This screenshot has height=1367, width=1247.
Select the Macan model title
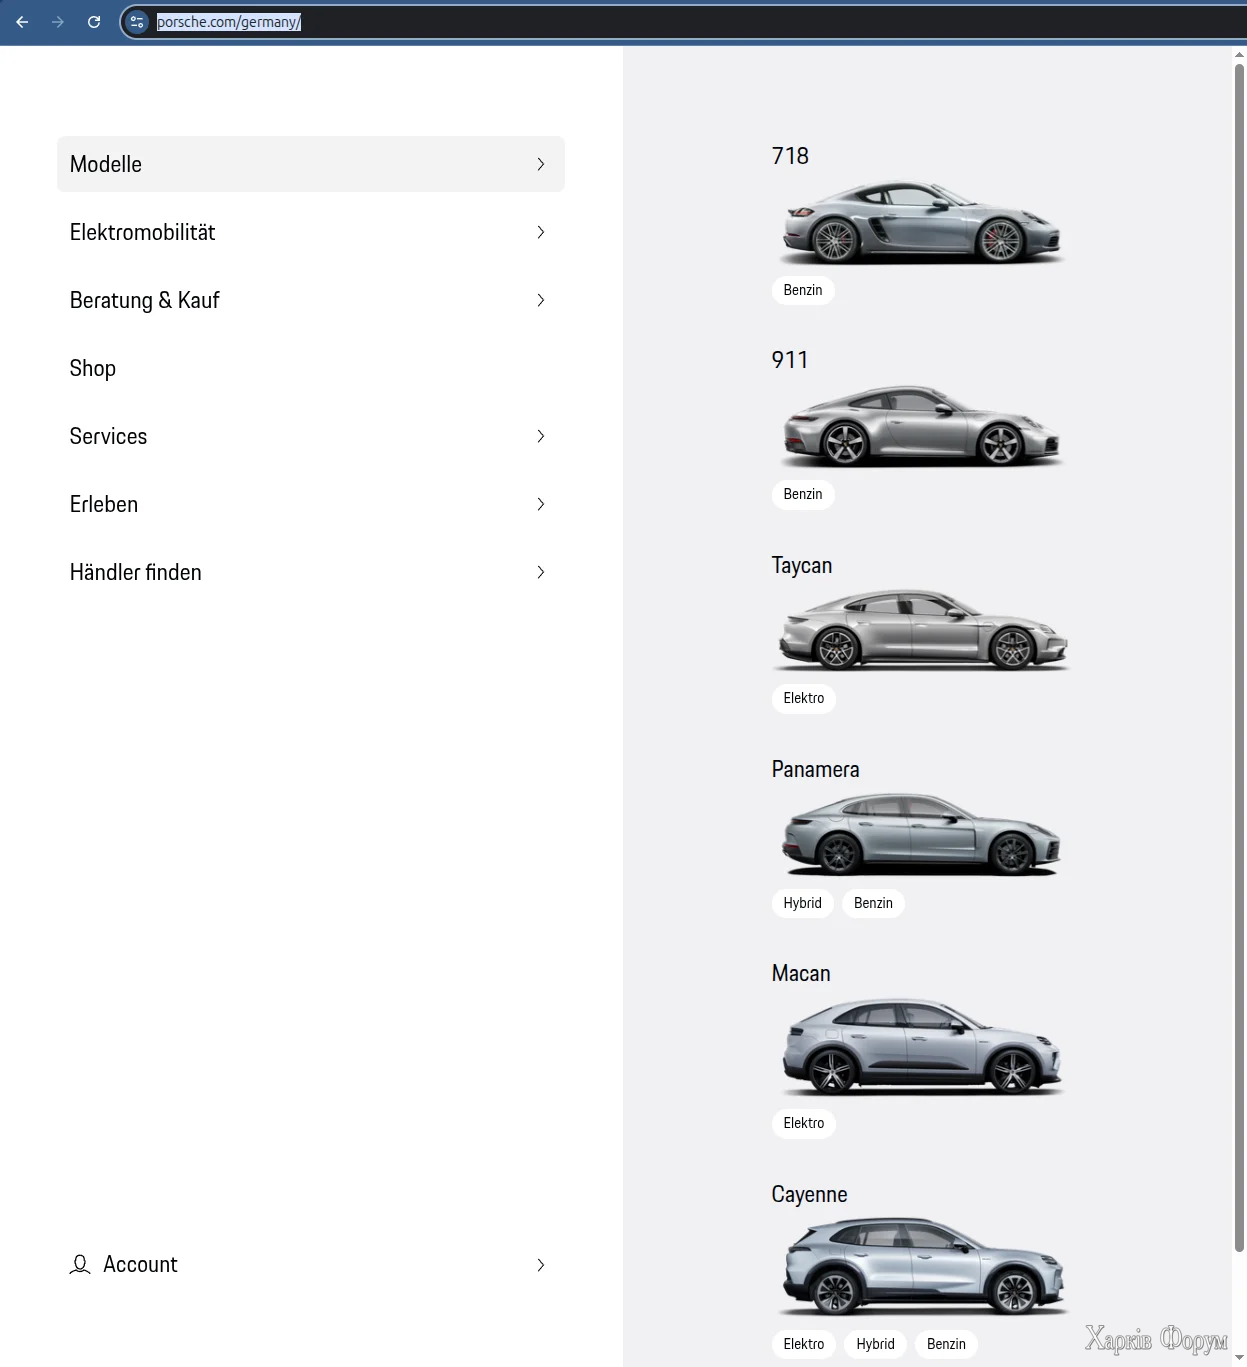coord(801,973)
